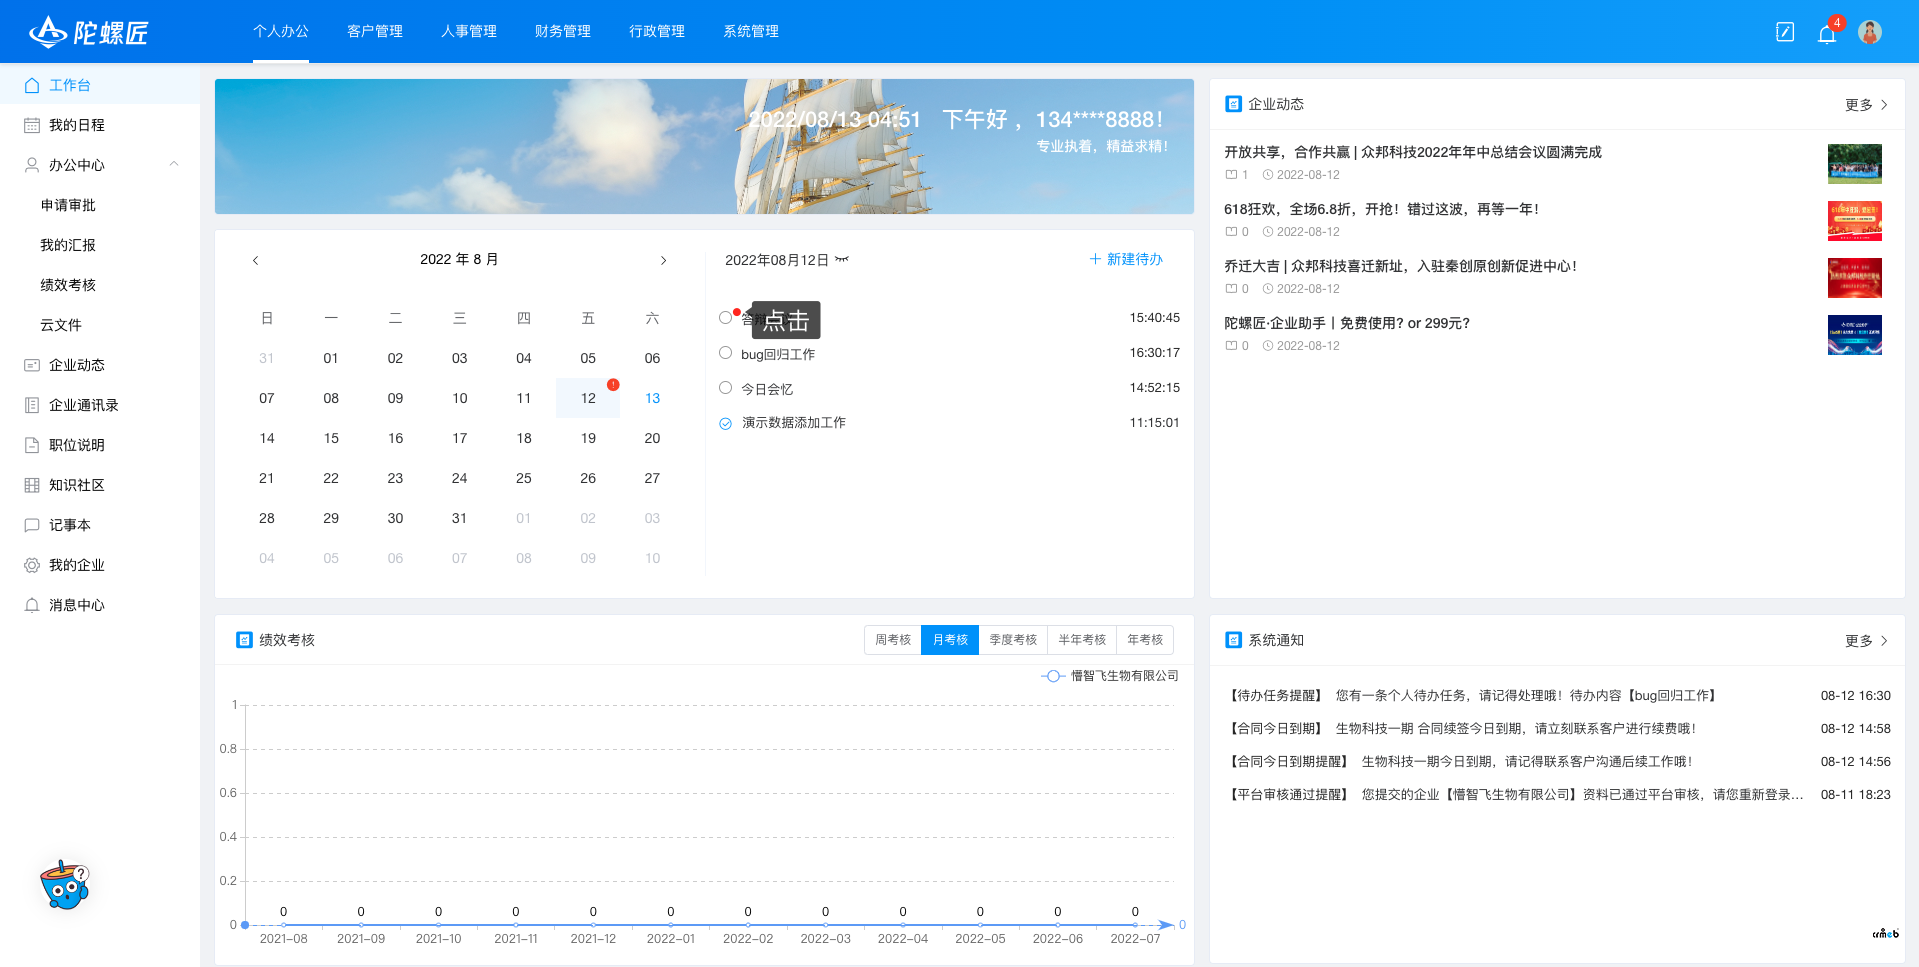Open notifications bell with badge 4
The height and width of the screenshot is (967, 1919).
1827,33
